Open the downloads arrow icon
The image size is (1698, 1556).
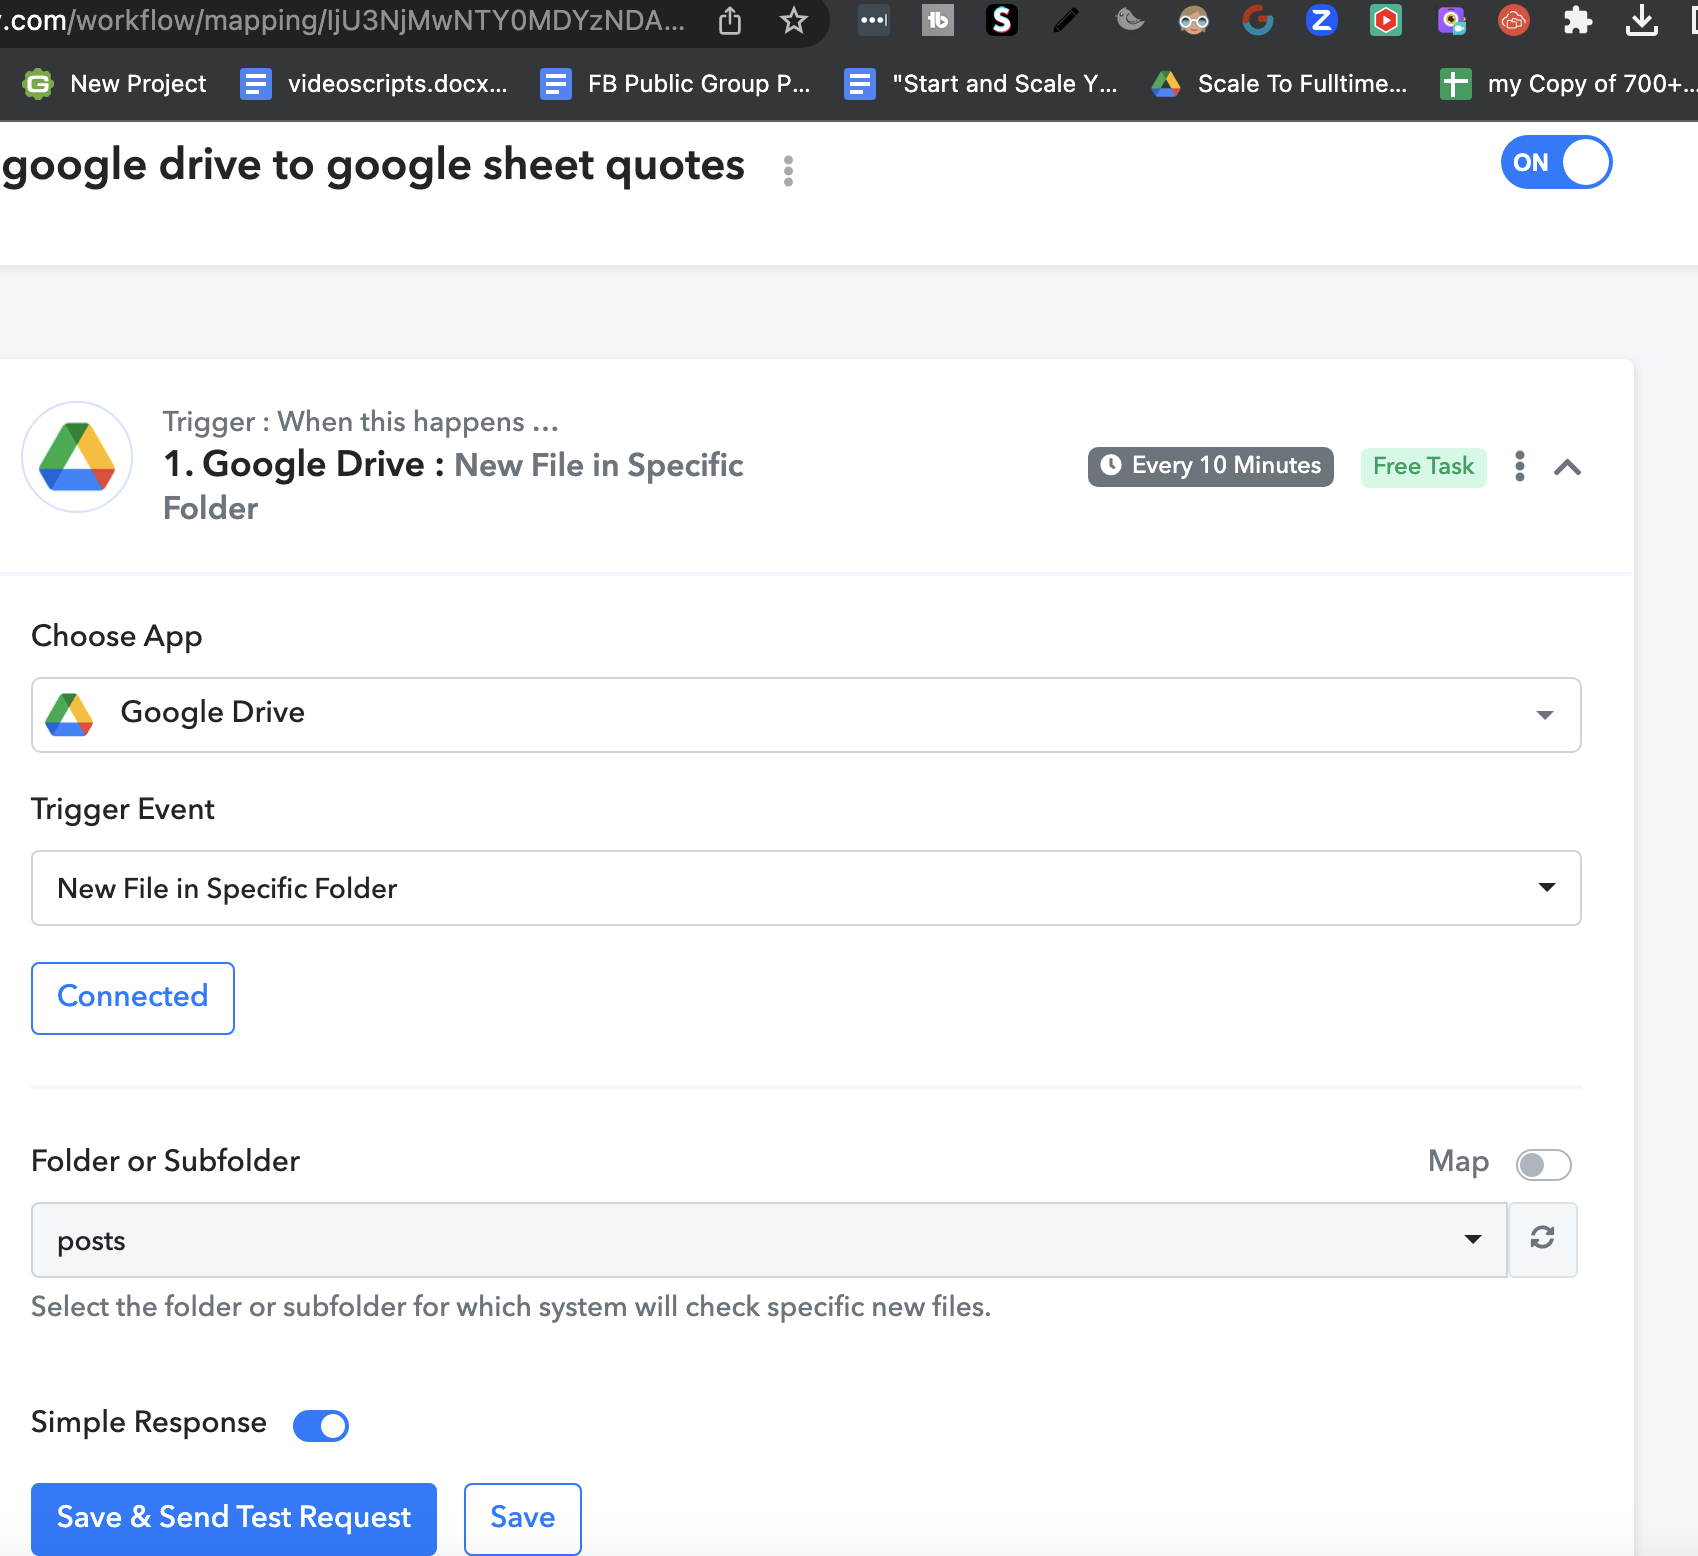(x=1642, y=20)
